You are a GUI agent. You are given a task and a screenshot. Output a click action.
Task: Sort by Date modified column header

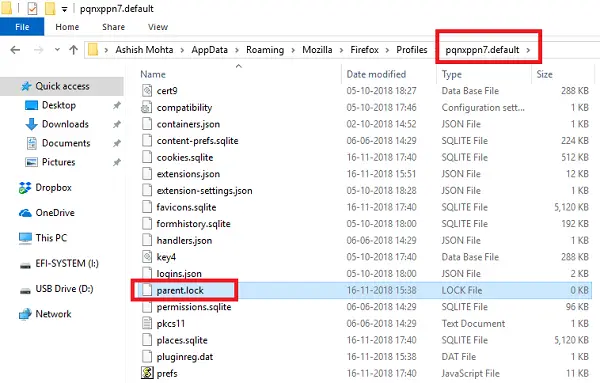376,74
